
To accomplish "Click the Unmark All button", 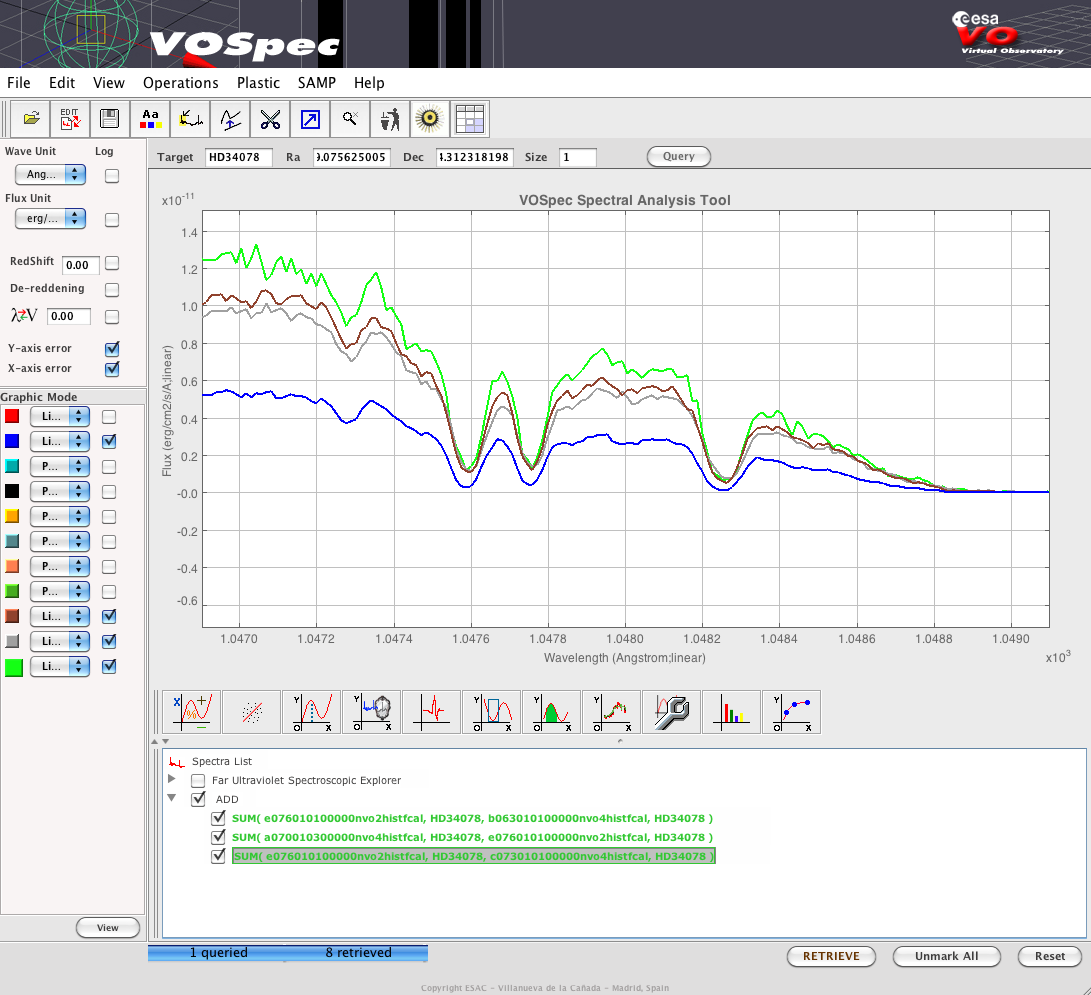I will point(946,956).
